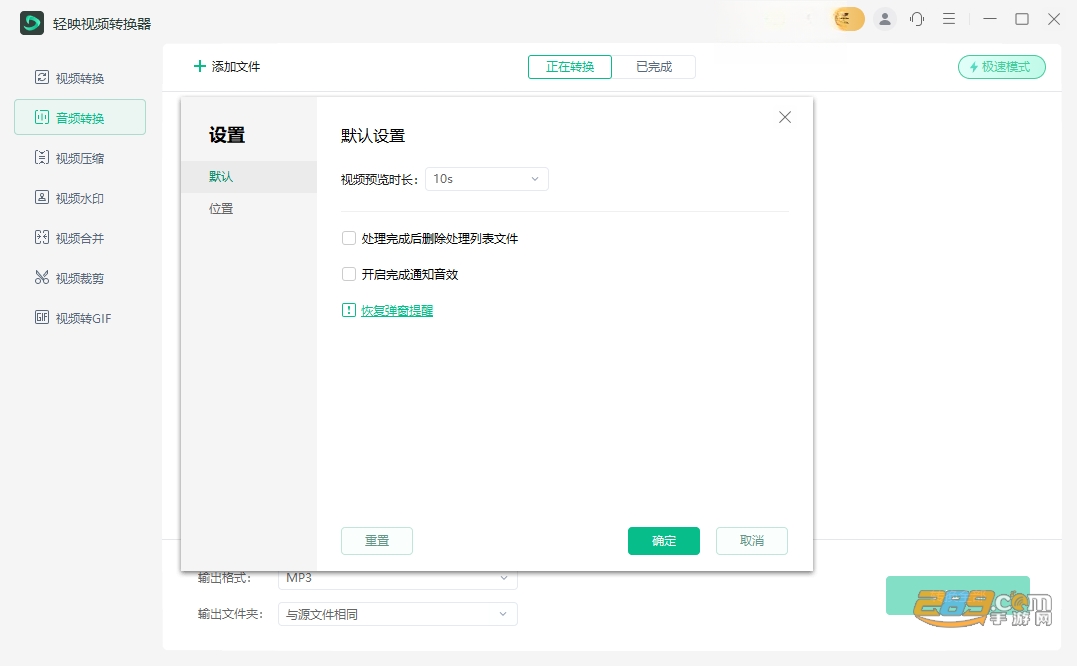Expand the 视频预览时长 10s dropdown
Screen dimensions: 1077x666
pos(487,179)
